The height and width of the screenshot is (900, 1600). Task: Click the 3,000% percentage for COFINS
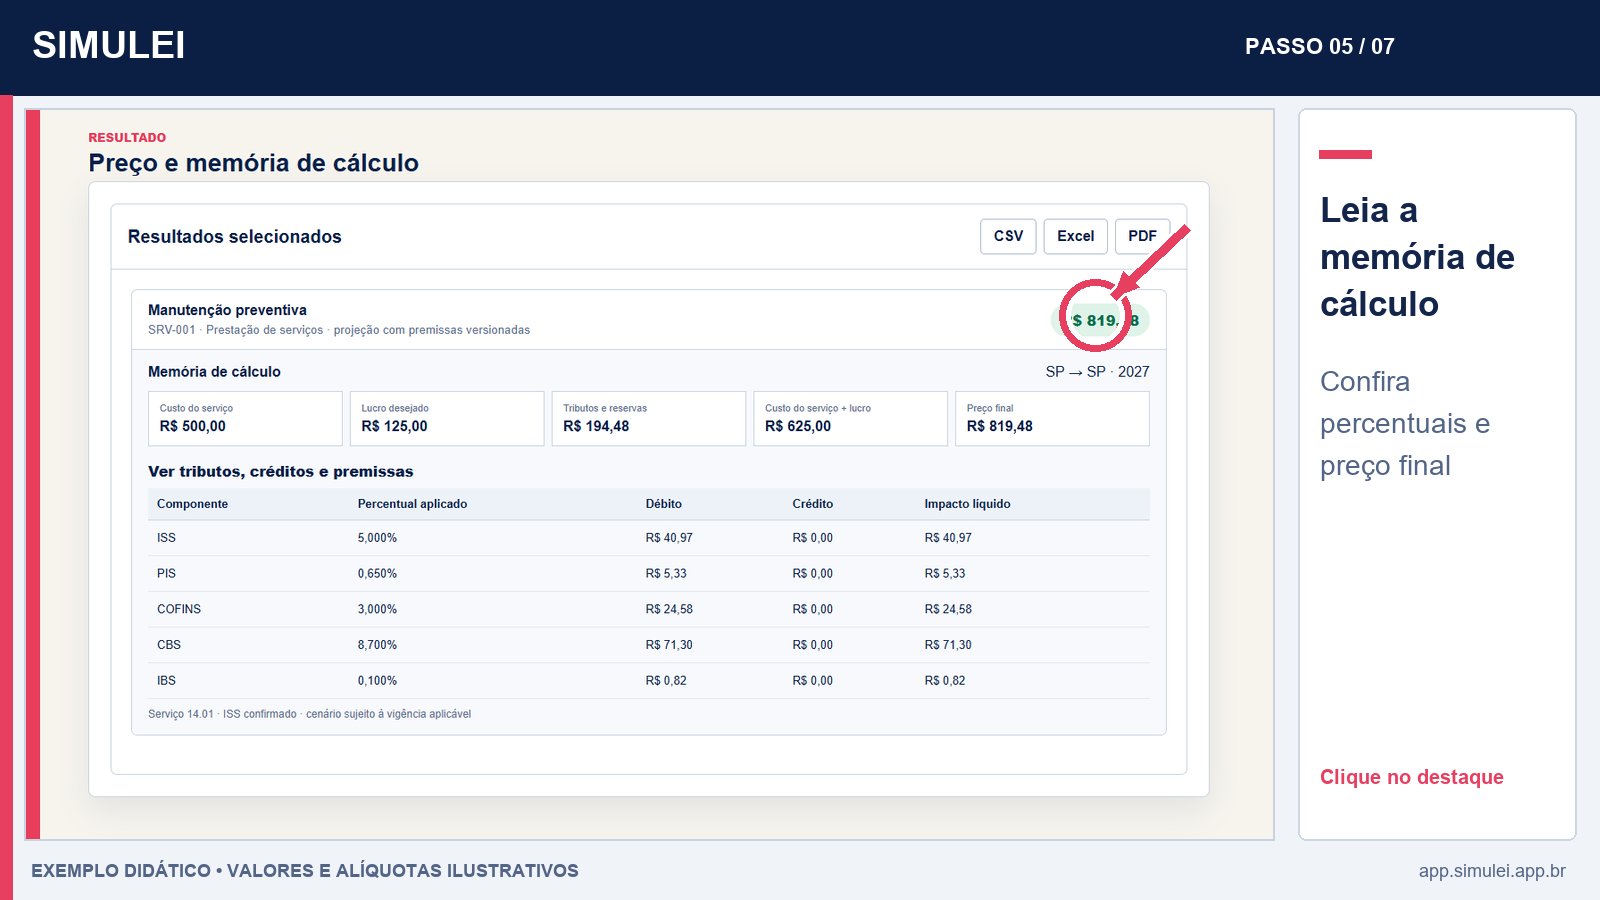point(377,609)
